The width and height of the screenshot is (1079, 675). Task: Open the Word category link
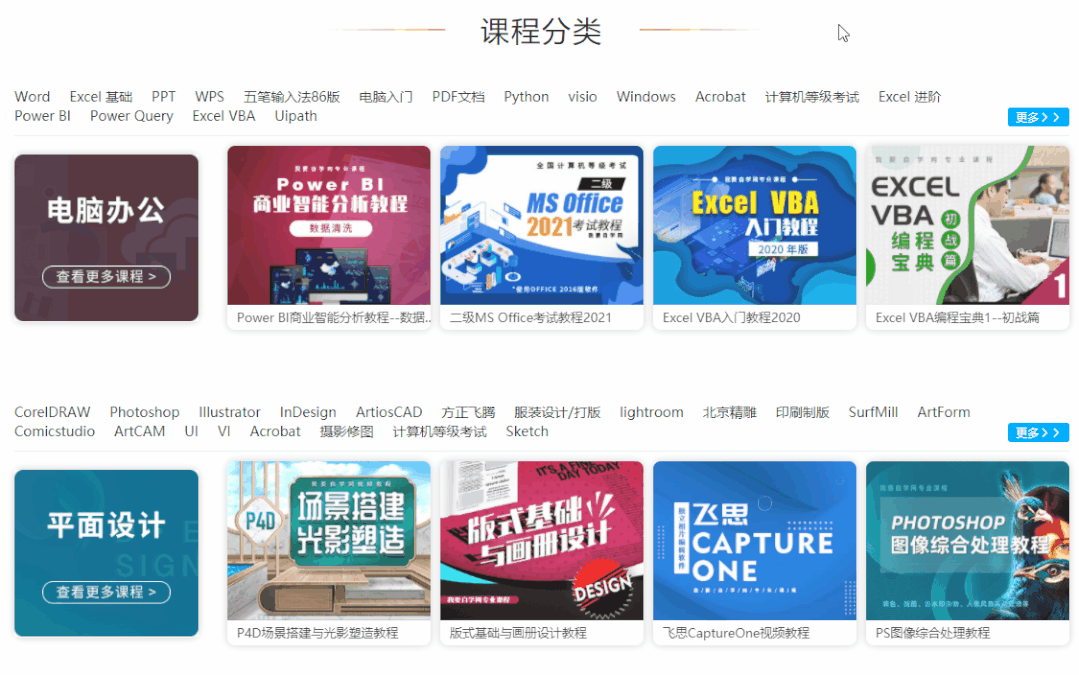tap(32, 97)
